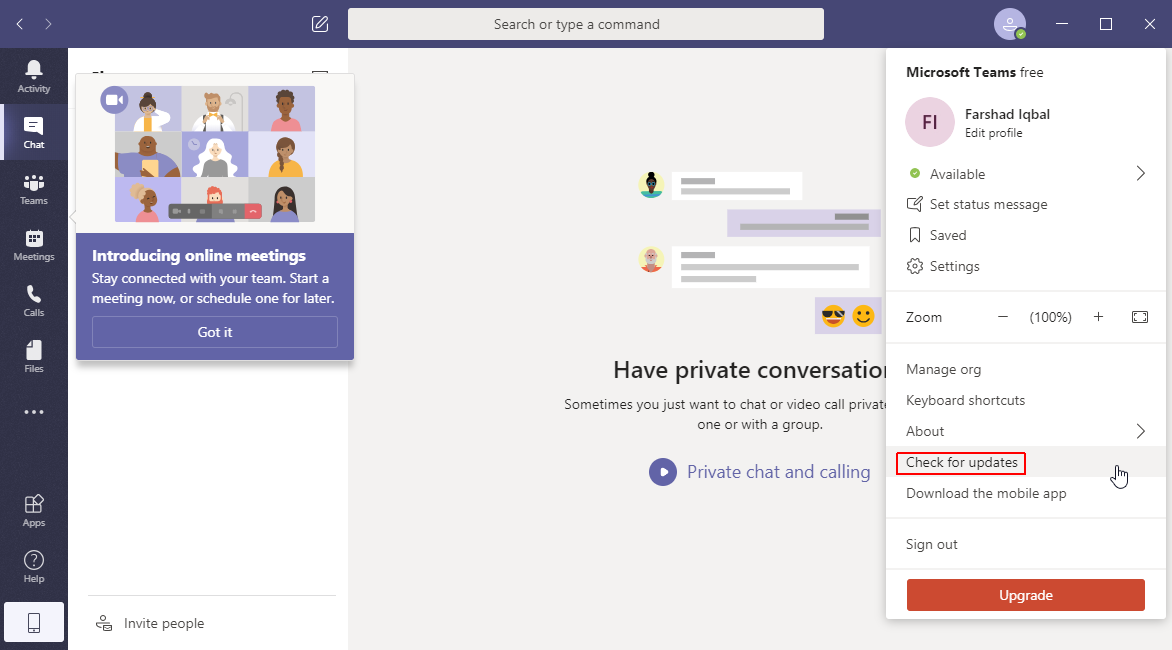Screen dimensions: 1172x650
Task: Toggle full screen zoom icon
Action: pyautogui.click(x=1140, y=317)
